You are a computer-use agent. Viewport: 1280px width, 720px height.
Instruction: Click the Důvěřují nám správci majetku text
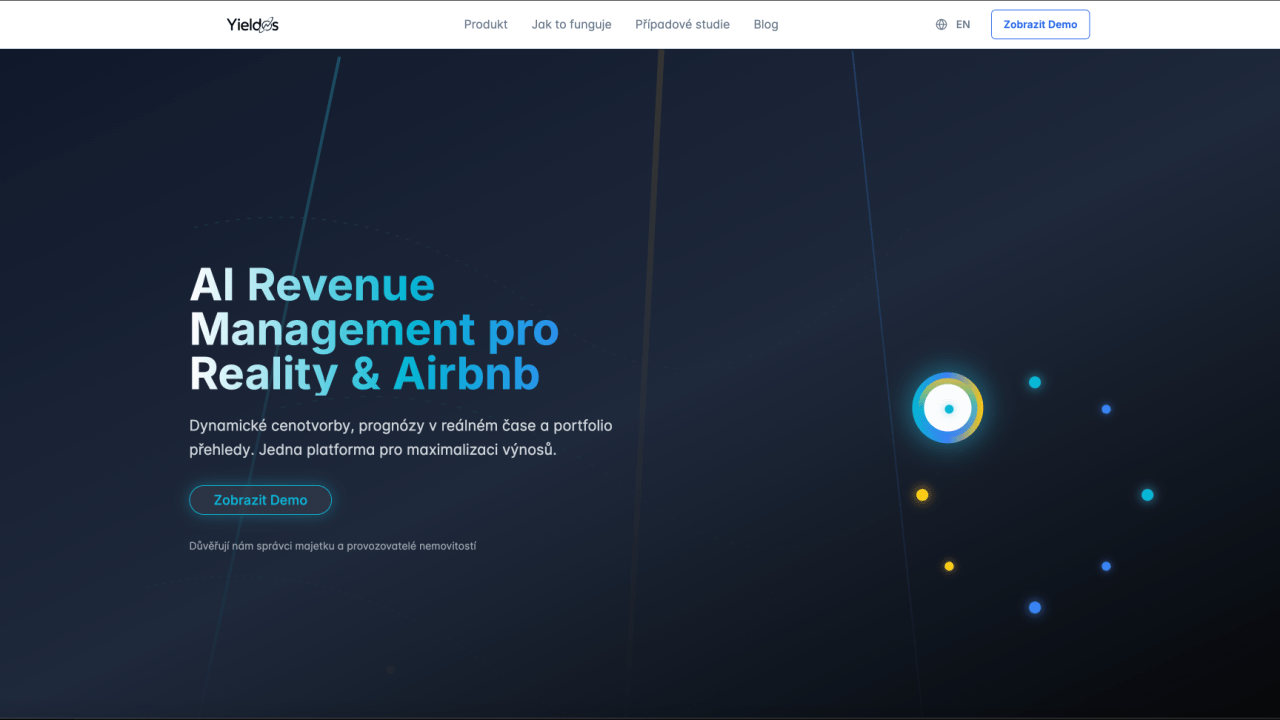point(332,546)
